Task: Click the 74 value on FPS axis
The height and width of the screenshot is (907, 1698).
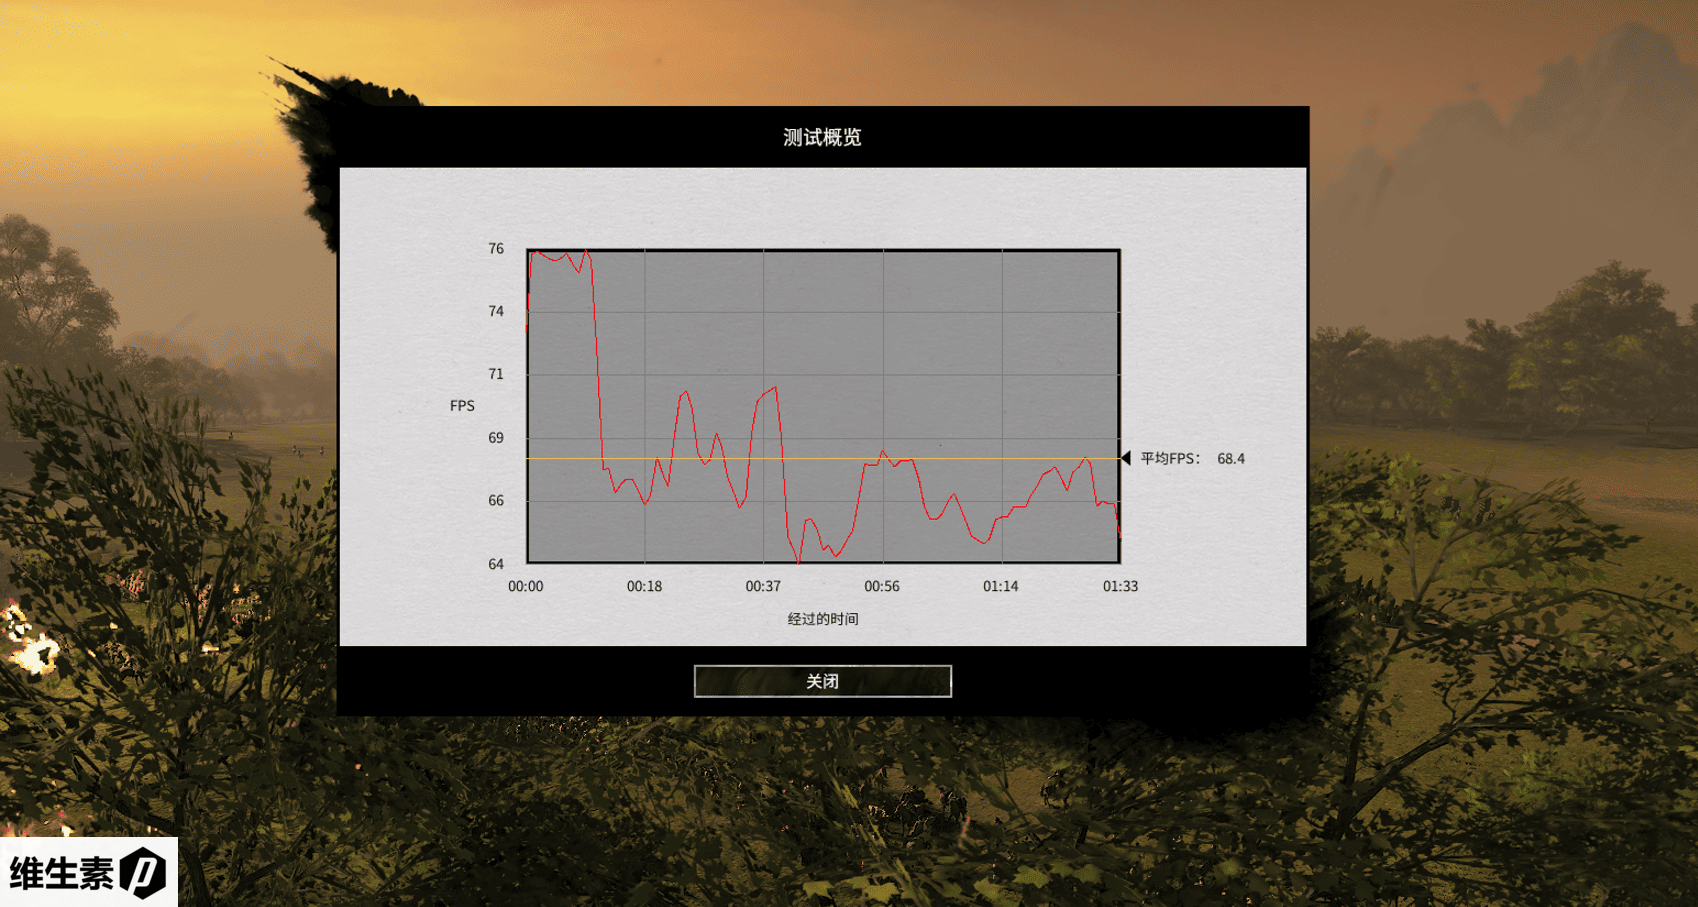Action: (496, 312)
